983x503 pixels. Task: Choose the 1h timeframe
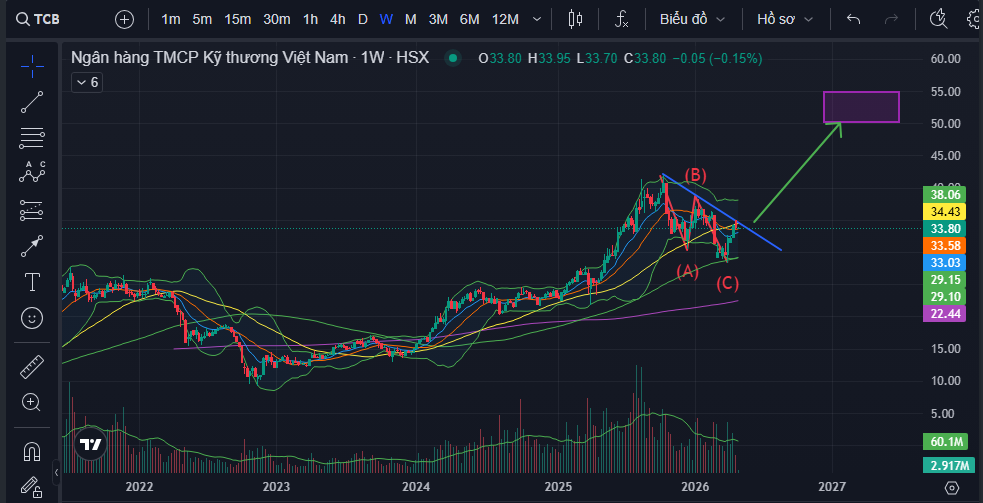pos(310,19)
